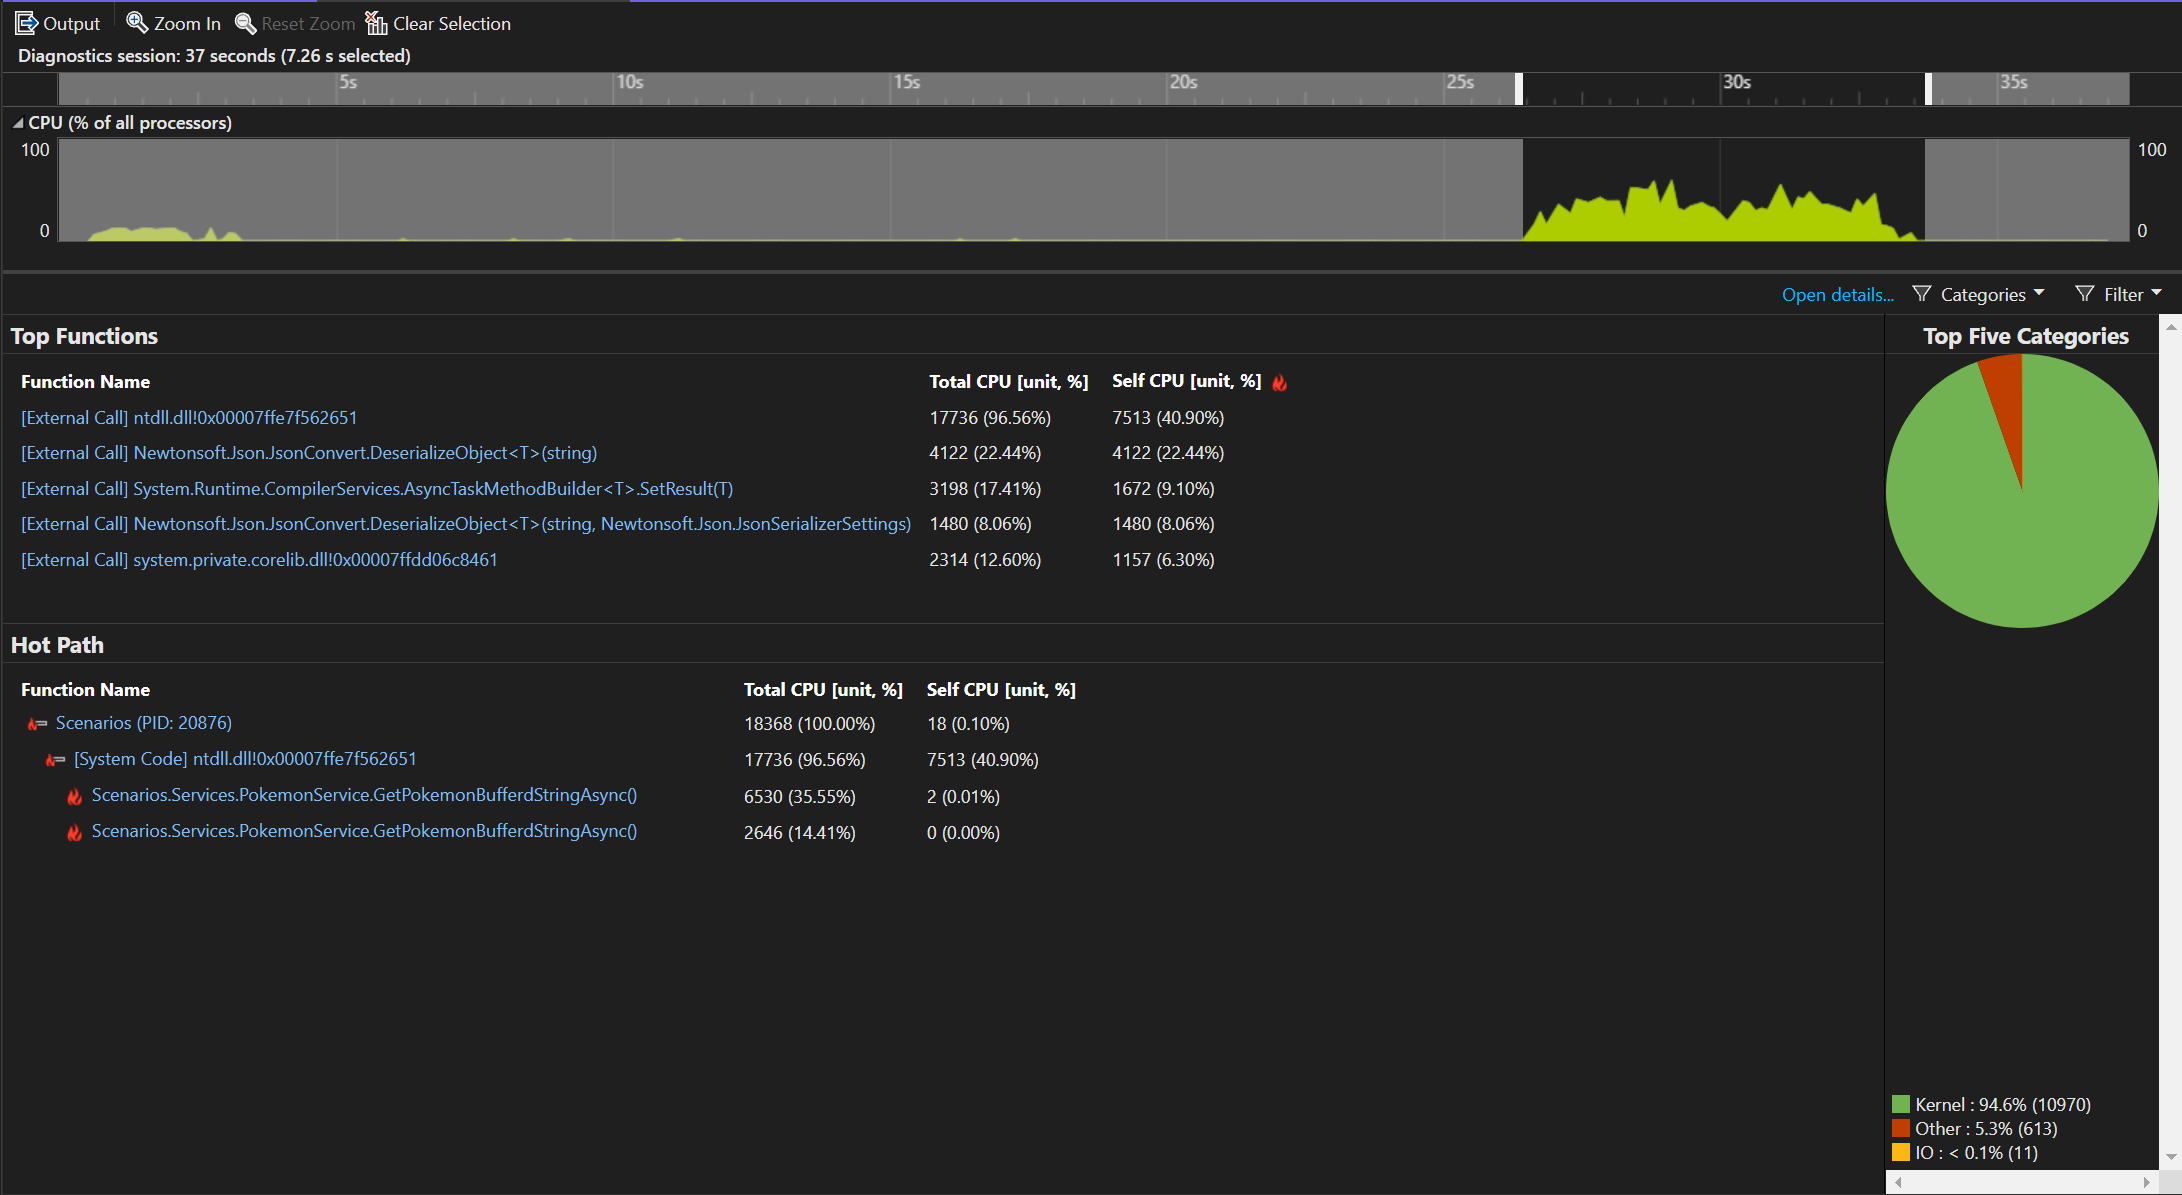Click the Clear Selection icon
Image resolution: width=2182 pixels, height=1195 pixels.
(376, 23)
